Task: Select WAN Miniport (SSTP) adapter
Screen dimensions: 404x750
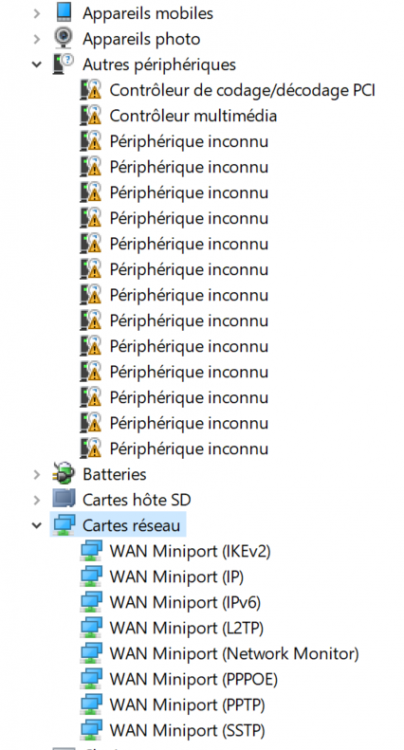Action: click(x=187, y=730)
